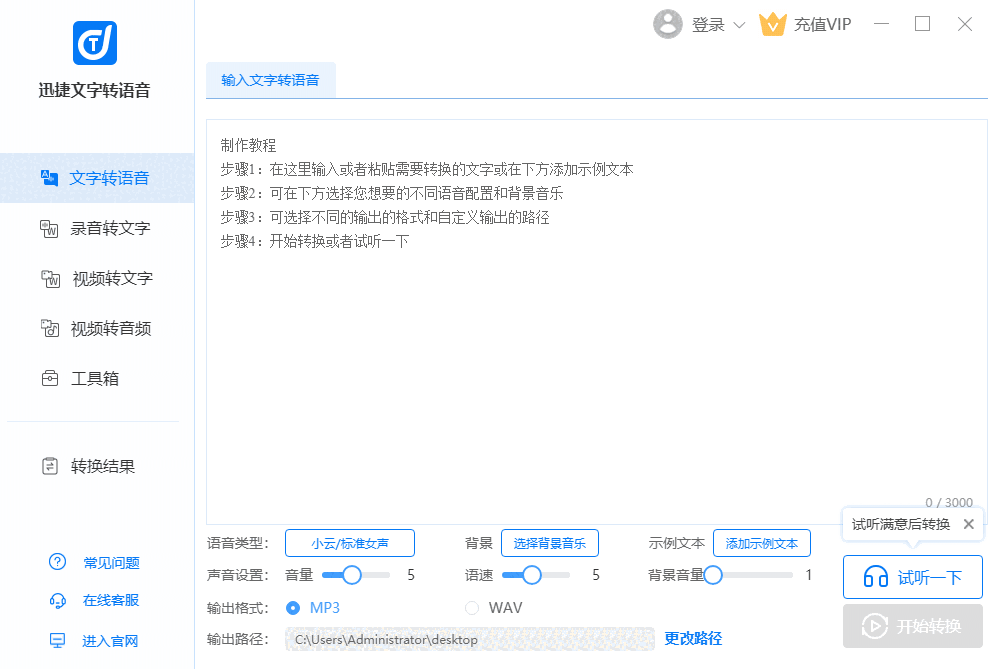
Task: Click the 更改路径 link
Action: point(693,638)
